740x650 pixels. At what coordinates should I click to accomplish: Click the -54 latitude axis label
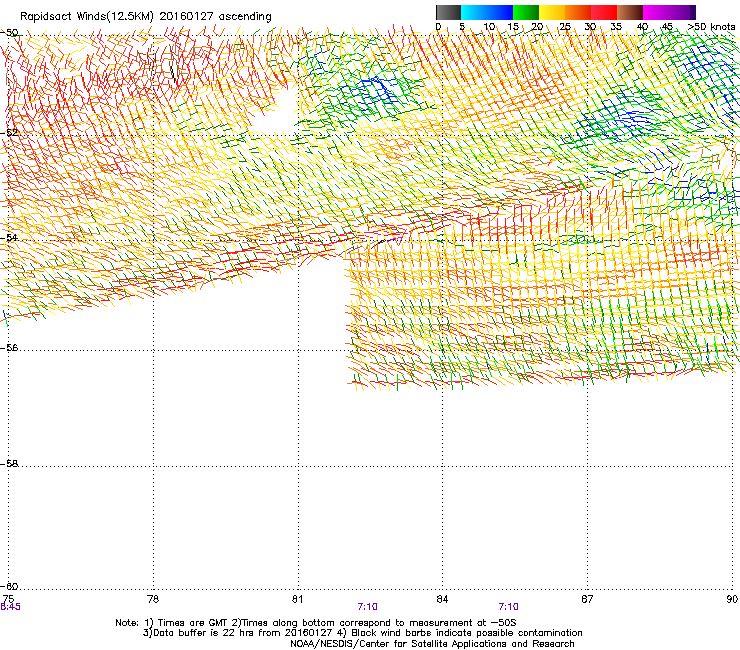coord(9,238)
